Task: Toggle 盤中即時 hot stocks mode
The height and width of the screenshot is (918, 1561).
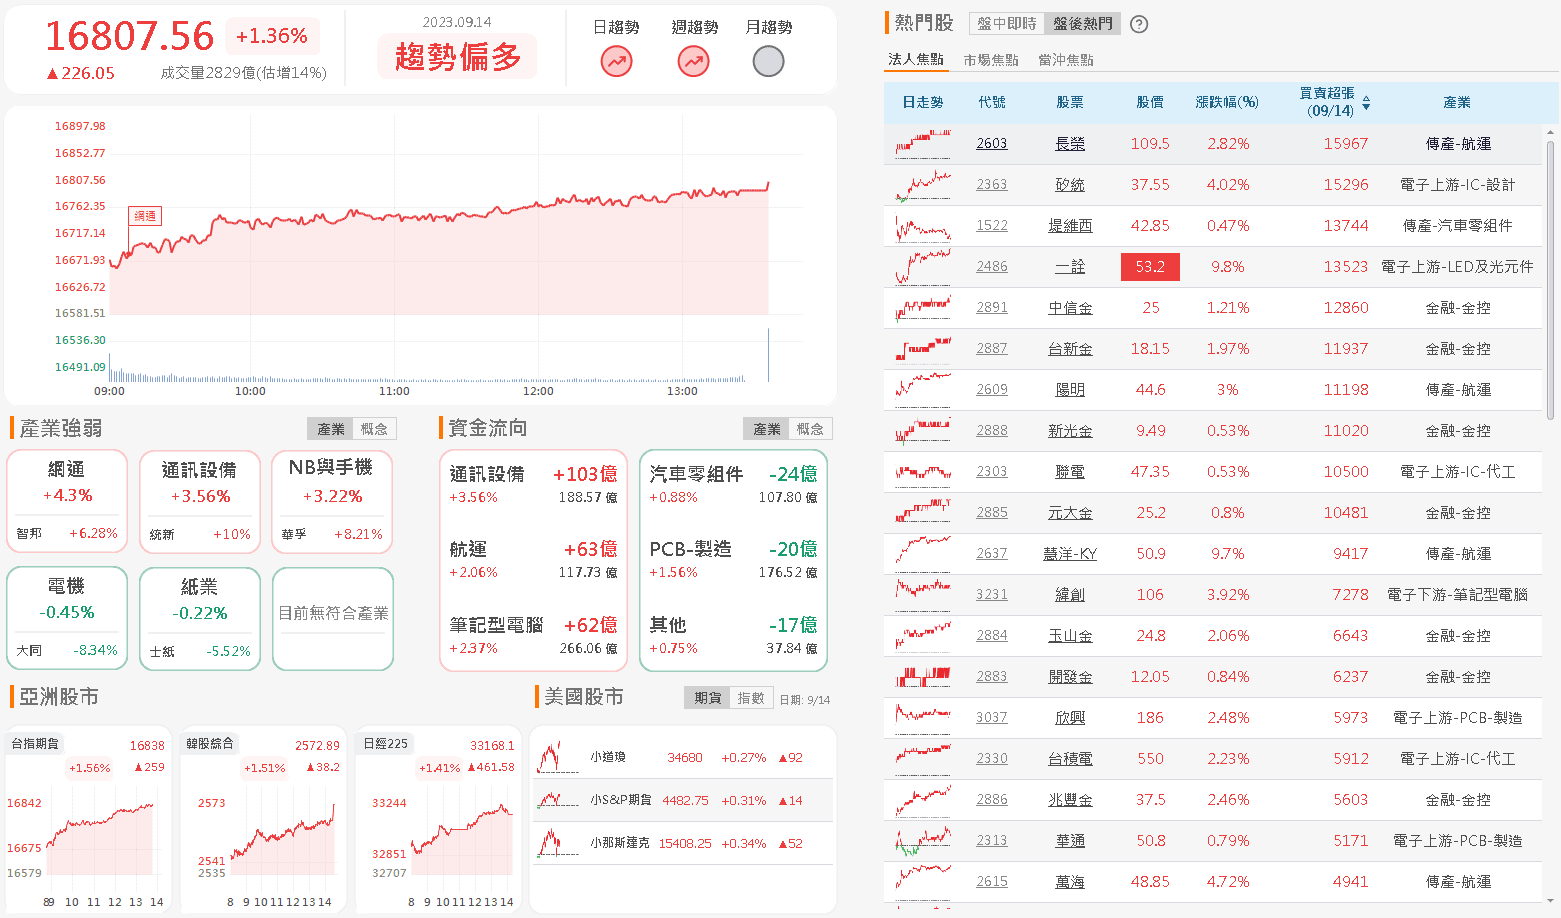Action: pyautogui.click(x=1007, y=23)
